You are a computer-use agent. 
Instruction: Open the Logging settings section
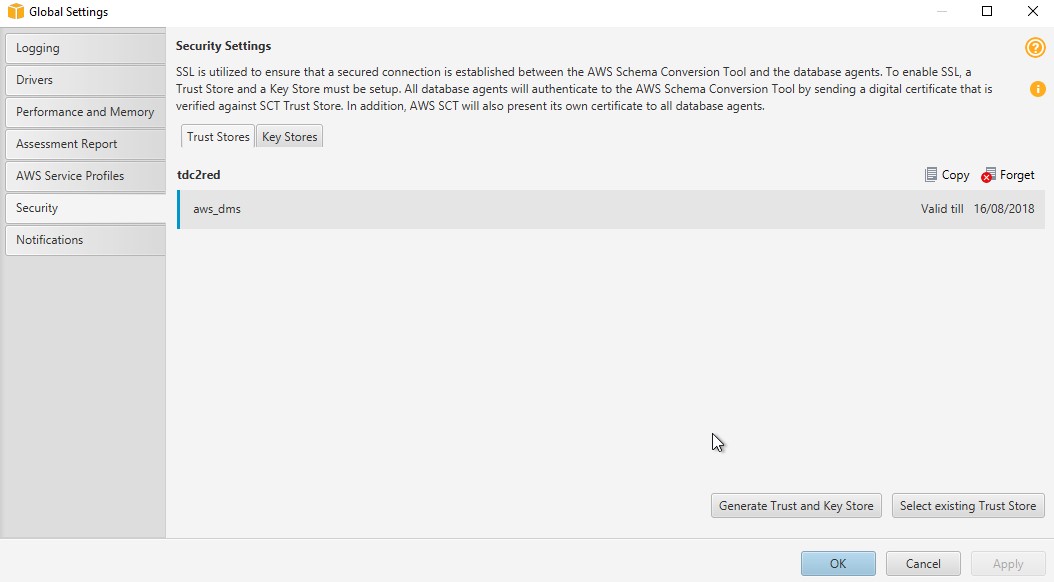(x=85, y=48)
